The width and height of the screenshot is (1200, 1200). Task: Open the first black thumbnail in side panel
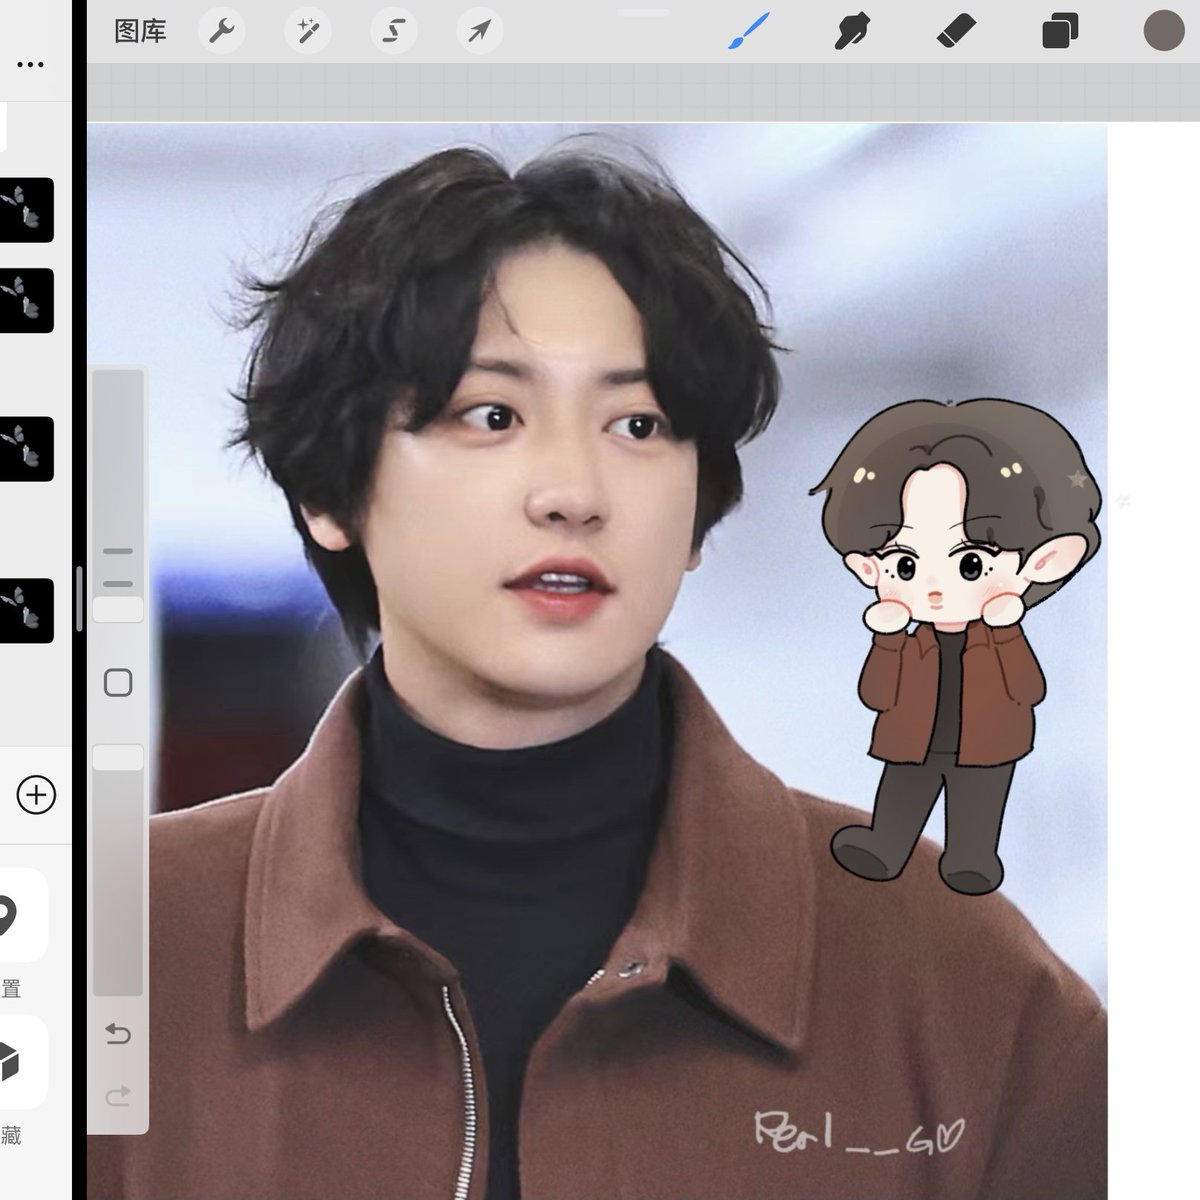coord(25,210)
